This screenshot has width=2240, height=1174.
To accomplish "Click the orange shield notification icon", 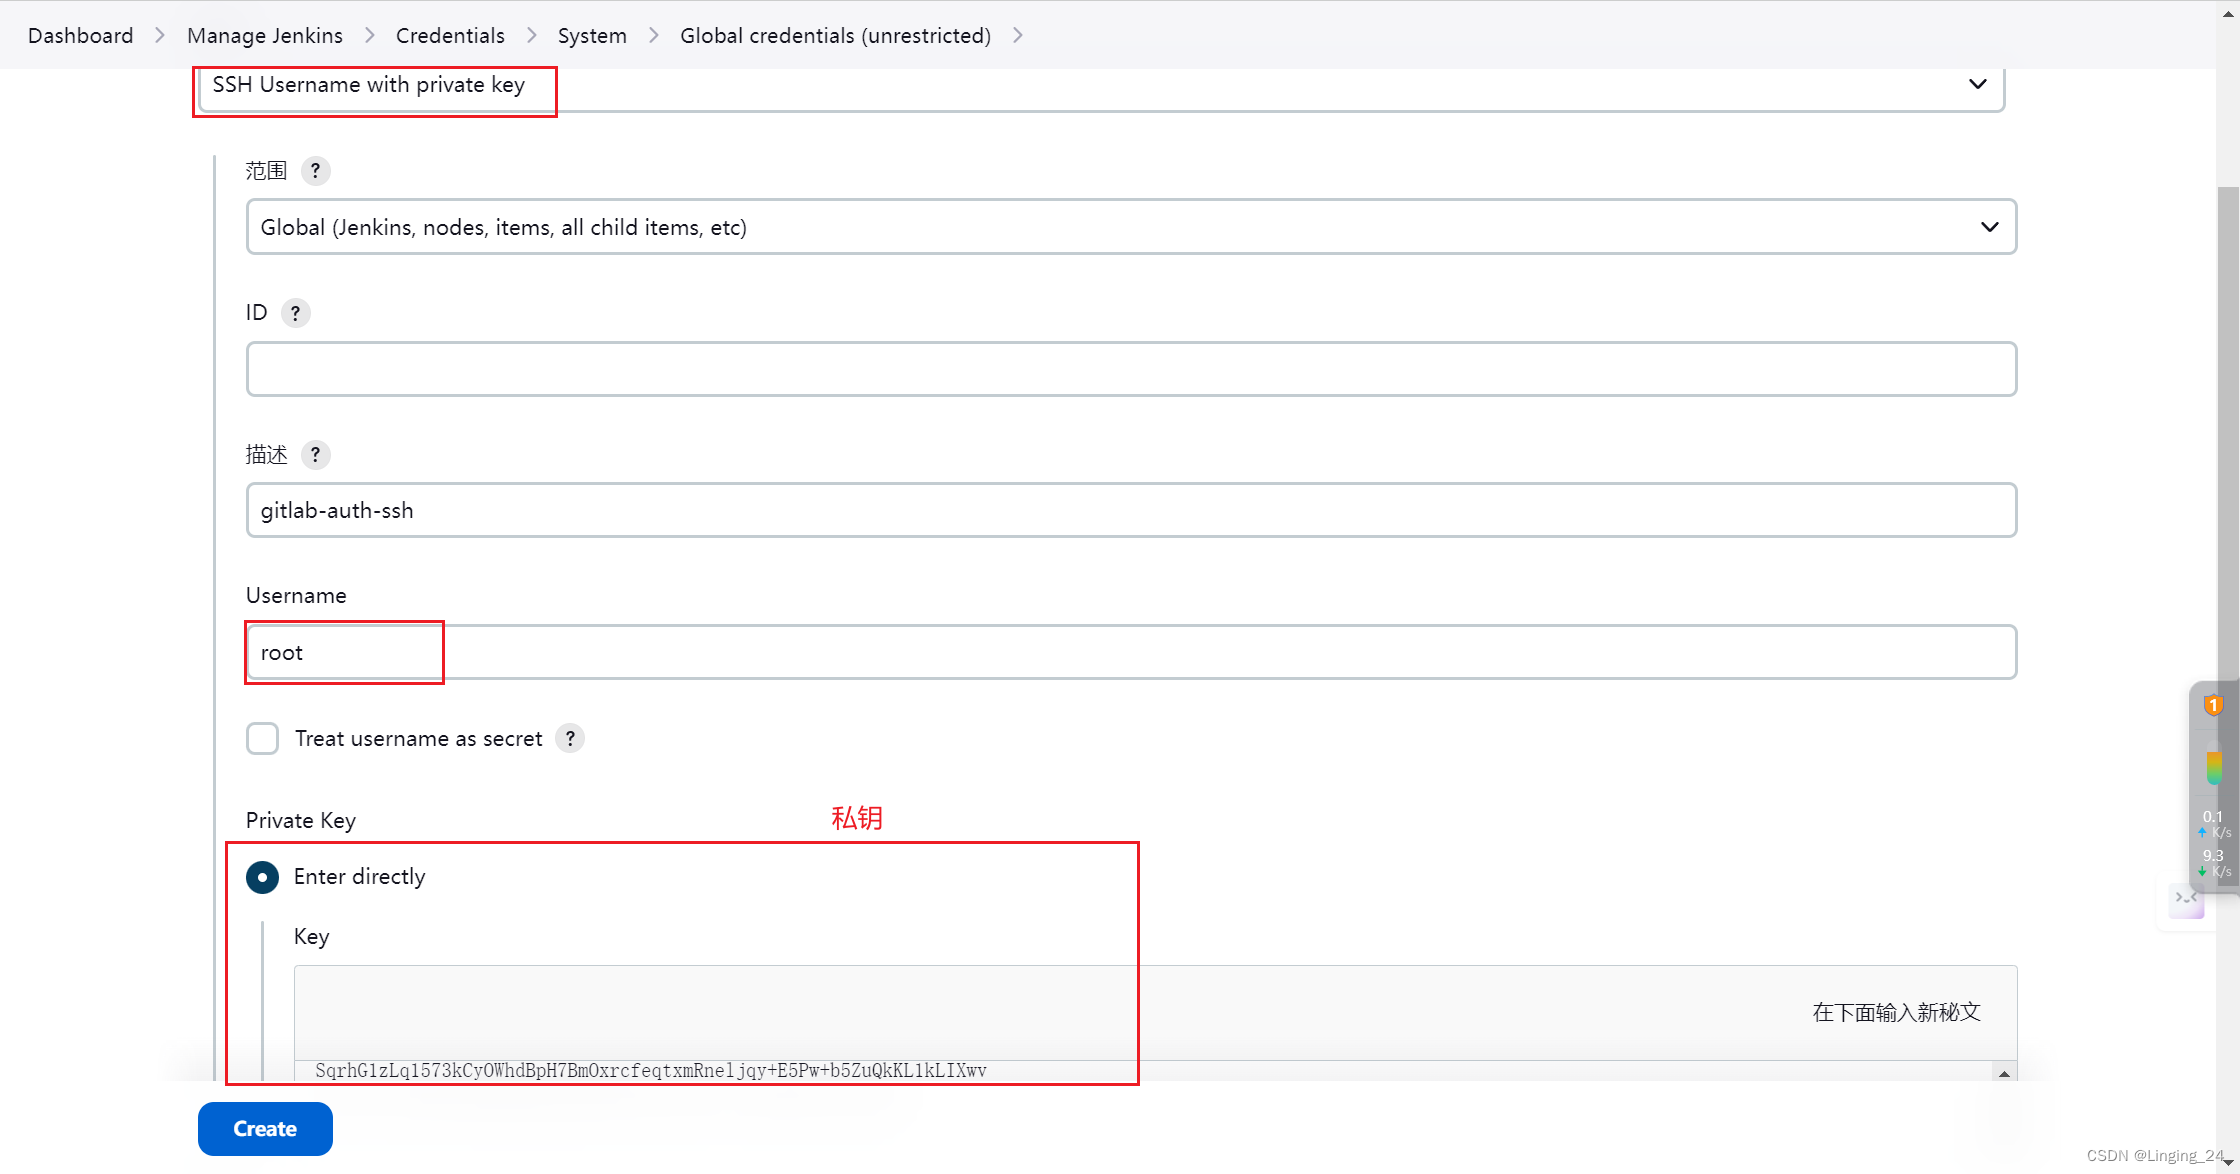I will tap(2214, 705).
